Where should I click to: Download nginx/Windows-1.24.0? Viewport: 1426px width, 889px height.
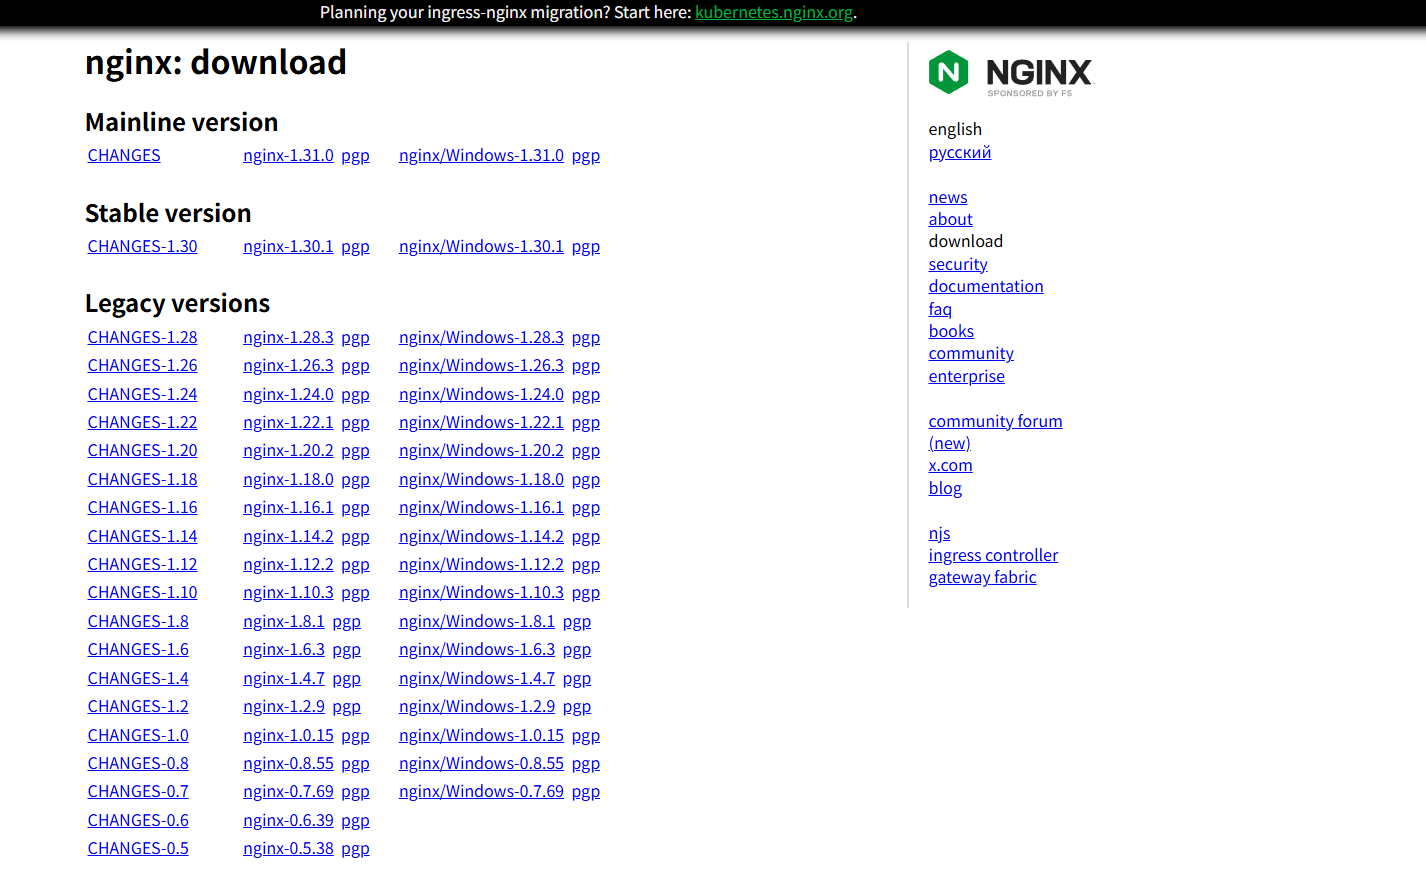tap(481, 394)
